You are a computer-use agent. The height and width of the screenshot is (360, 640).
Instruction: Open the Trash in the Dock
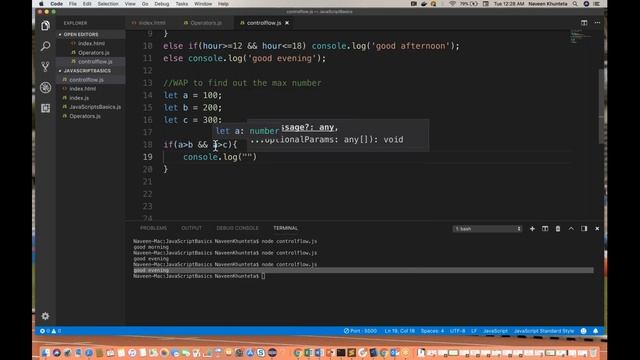click(593, 353)
